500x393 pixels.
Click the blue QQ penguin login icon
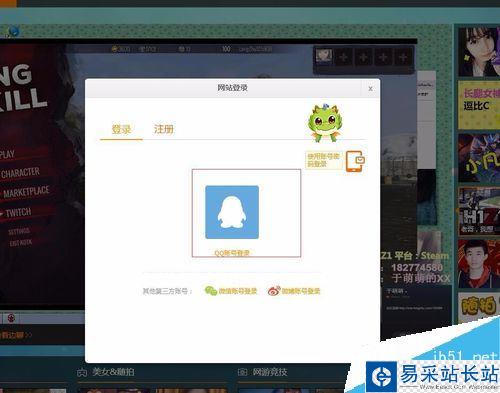(232, 212)
